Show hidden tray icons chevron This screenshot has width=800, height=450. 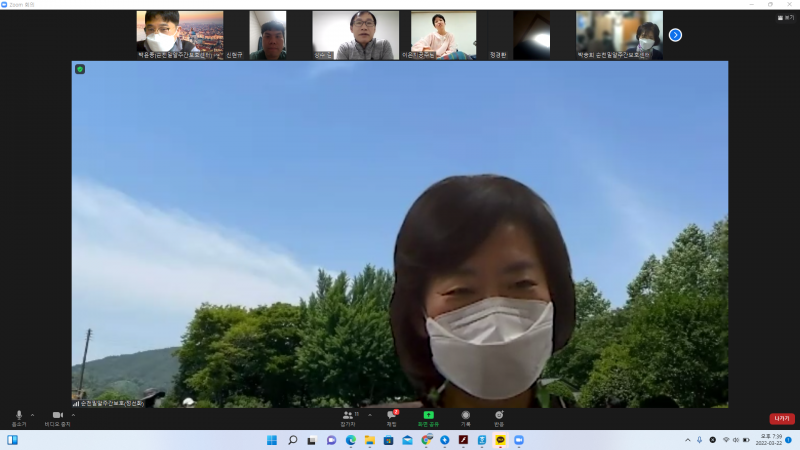point(687,440)
